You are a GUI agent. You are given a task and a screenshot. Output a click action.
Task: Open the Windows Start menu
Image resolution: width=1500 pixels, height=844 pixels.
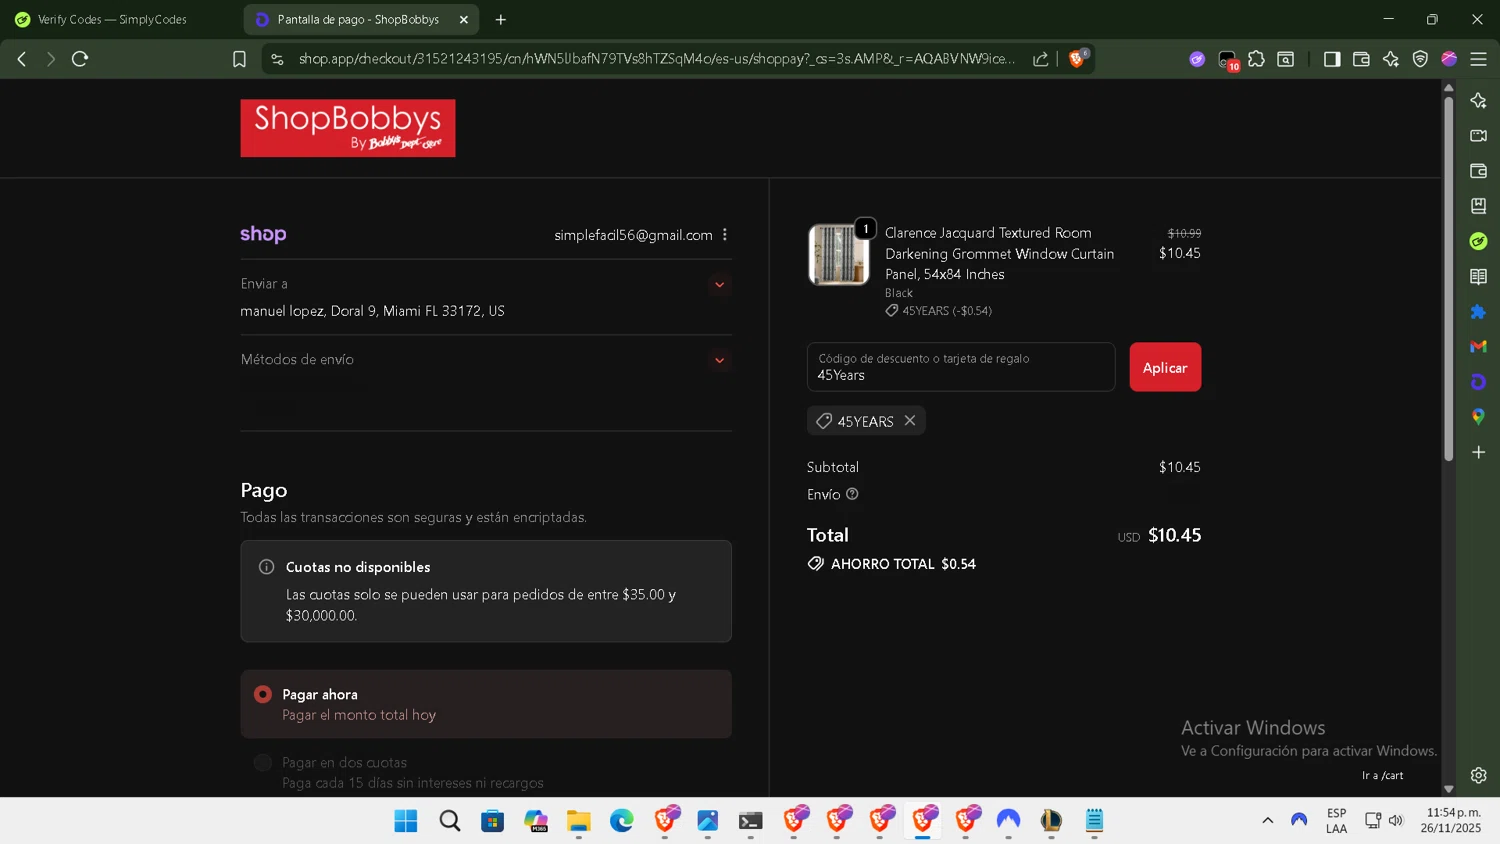point(406,821)
